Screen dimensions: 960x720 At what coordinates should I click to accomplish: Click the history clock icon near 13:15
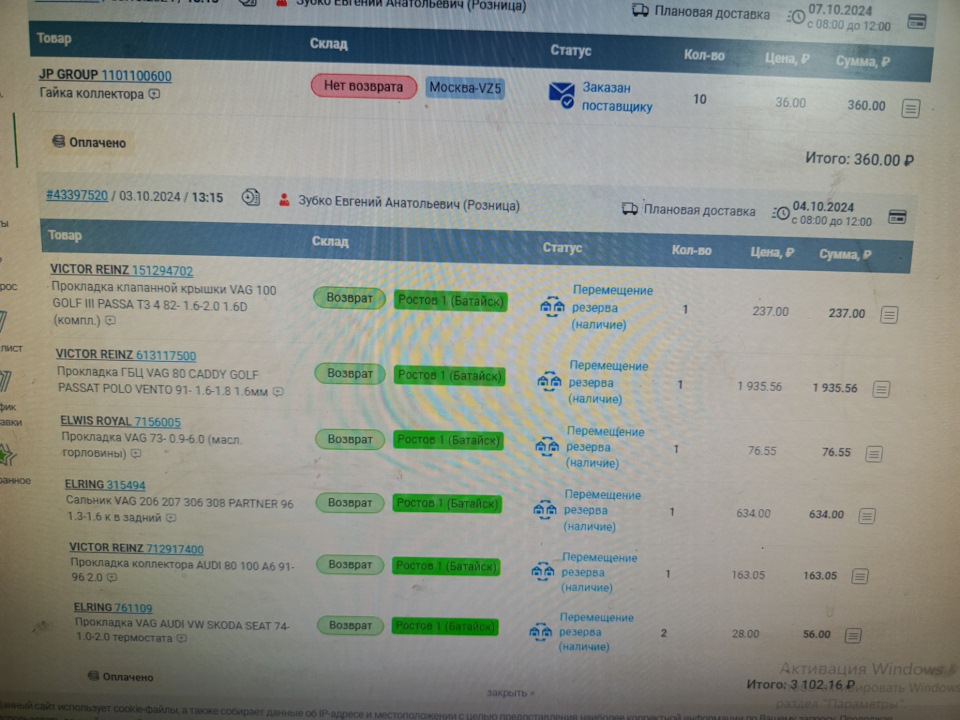(250, 198)
